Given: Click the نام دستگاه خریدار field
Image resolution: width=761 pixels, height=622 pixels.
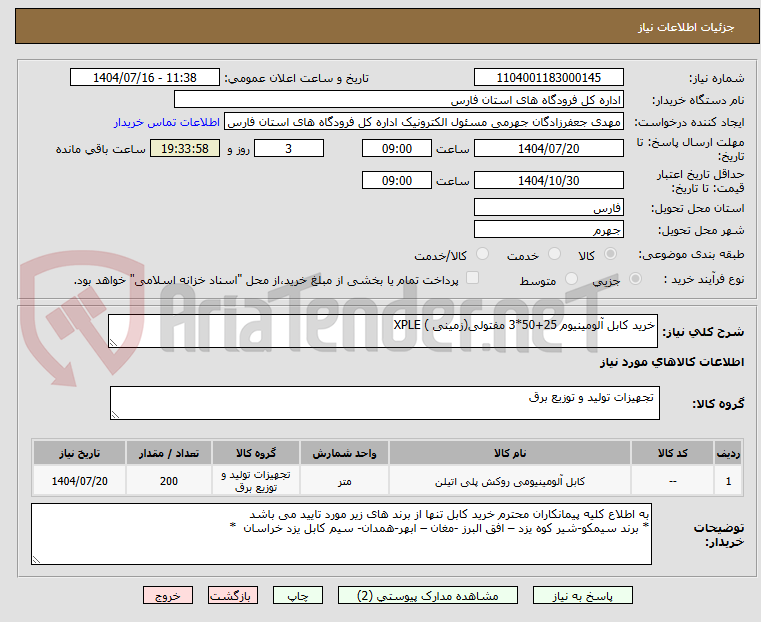Looking at the screenshot, I should pos(398,100).
